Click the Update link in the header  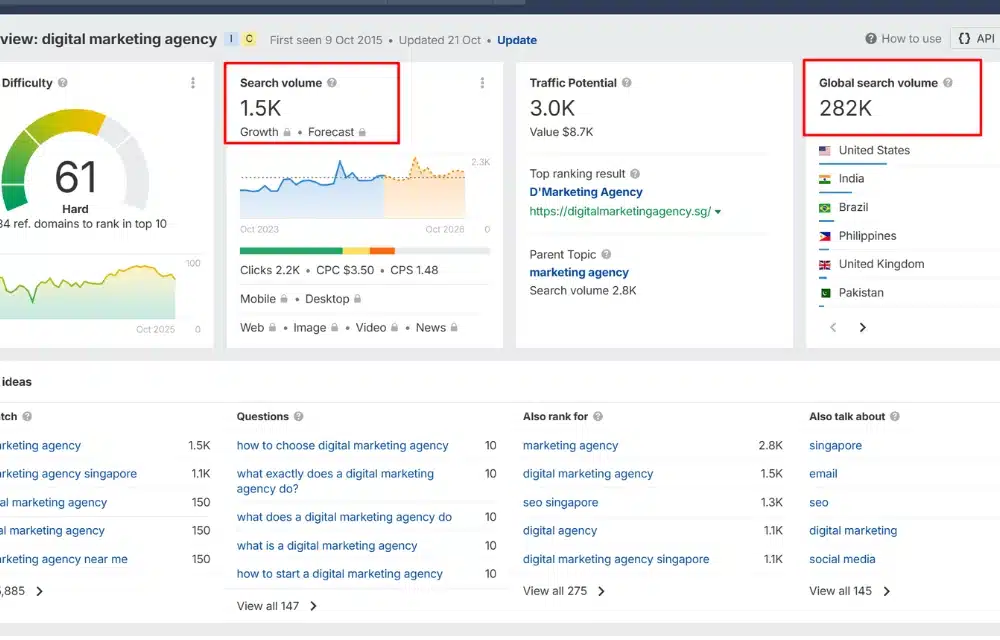516,39
